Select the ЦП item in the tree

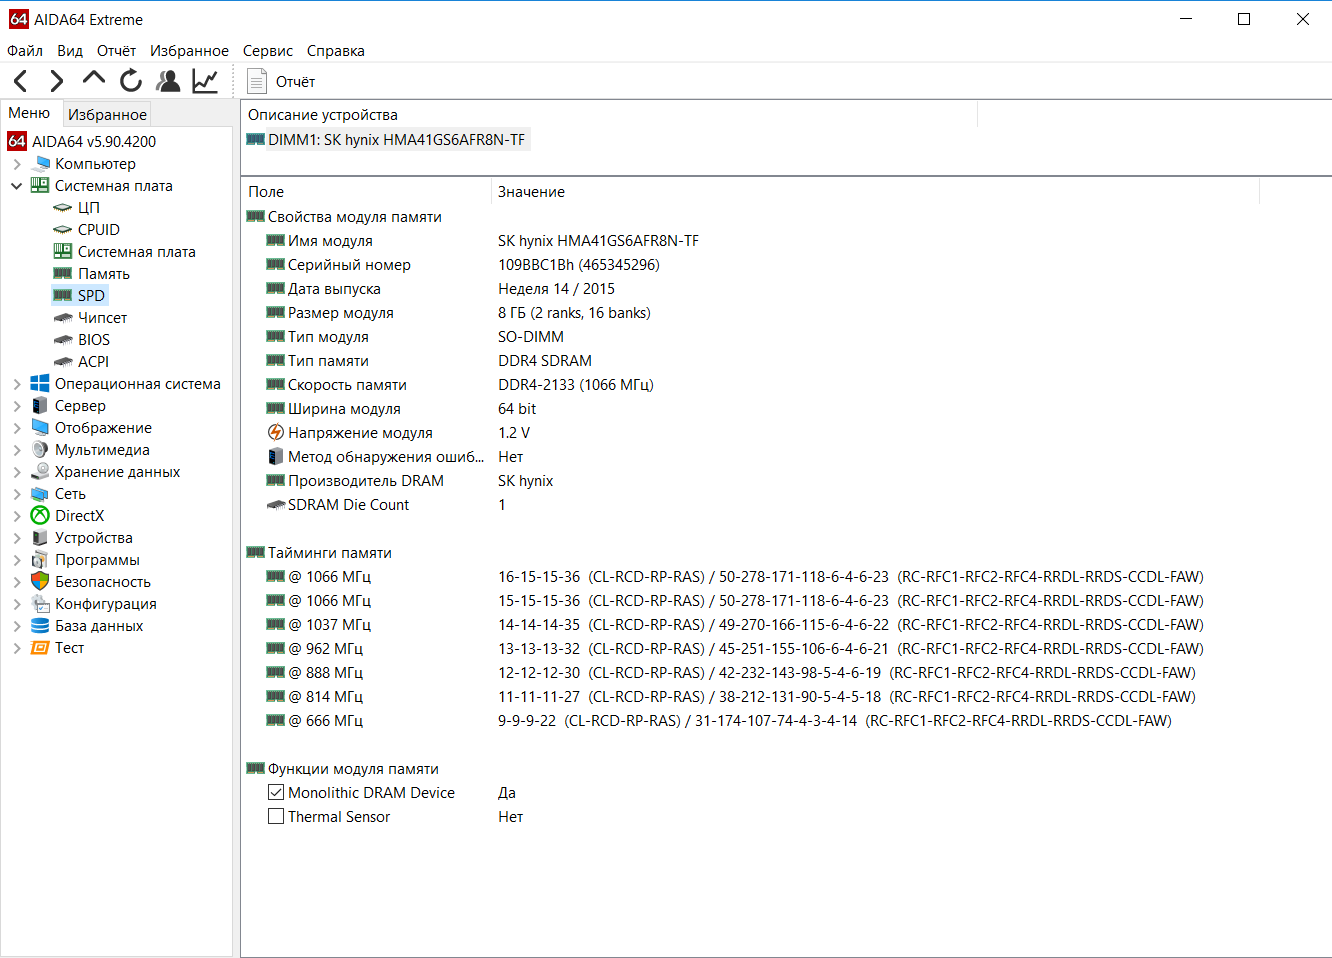coord(89,208)
